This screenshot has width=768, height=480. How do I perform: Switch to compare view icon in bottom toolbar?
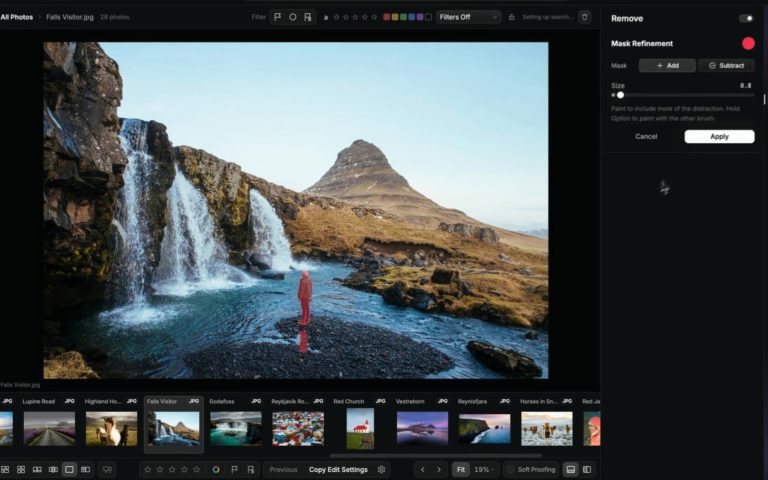[37, 469]
